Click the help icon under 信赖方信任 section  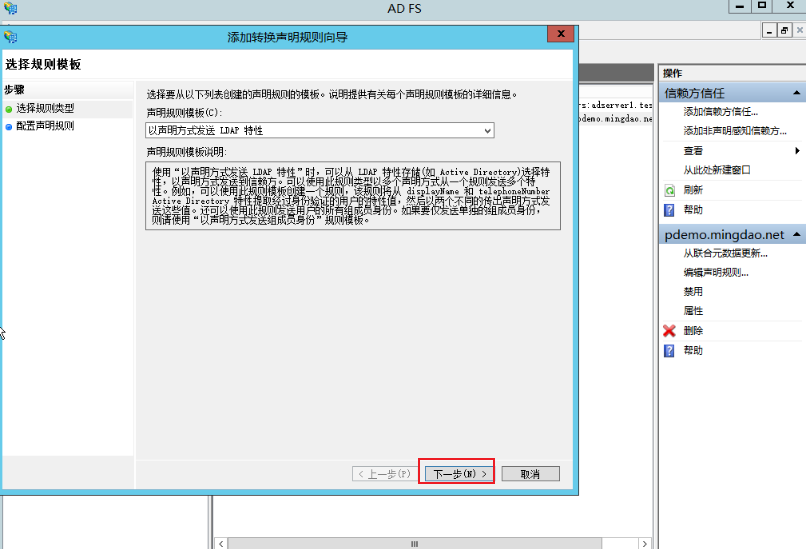point(669,210)
